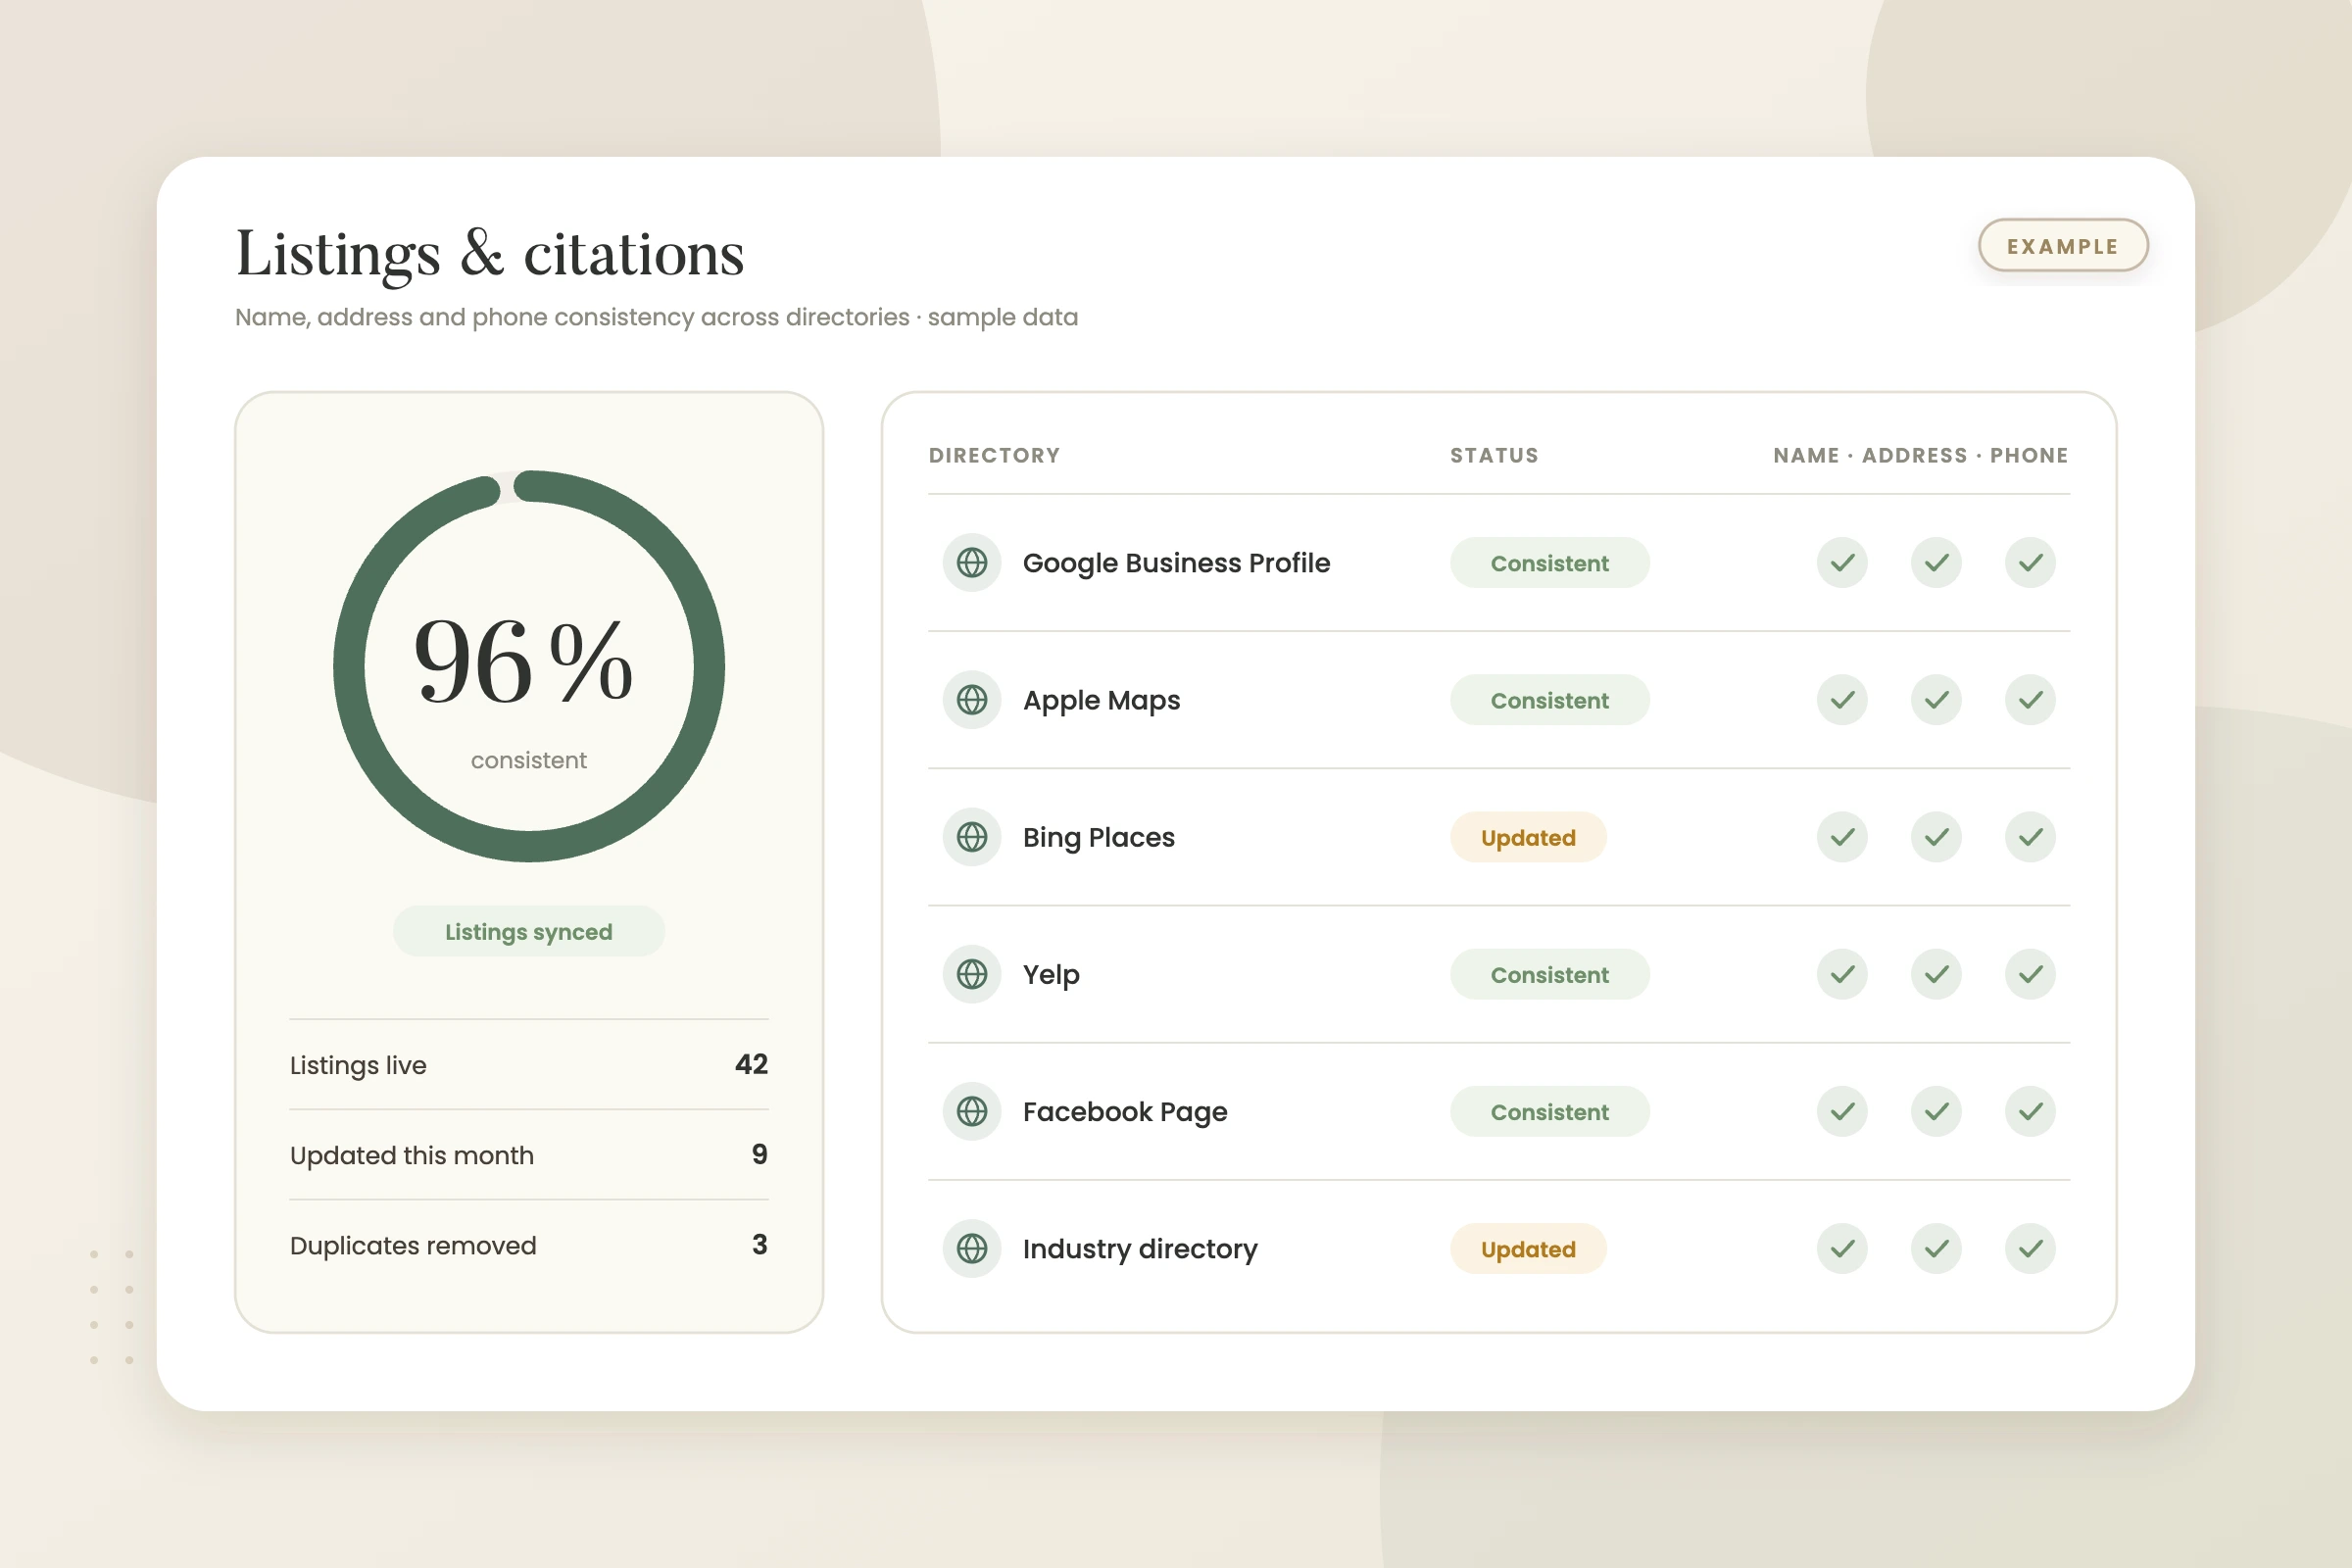Click the Listings synced pill
This screenshot has height=1568, width=2352.
pyautogui.click(x=529, y=931)
